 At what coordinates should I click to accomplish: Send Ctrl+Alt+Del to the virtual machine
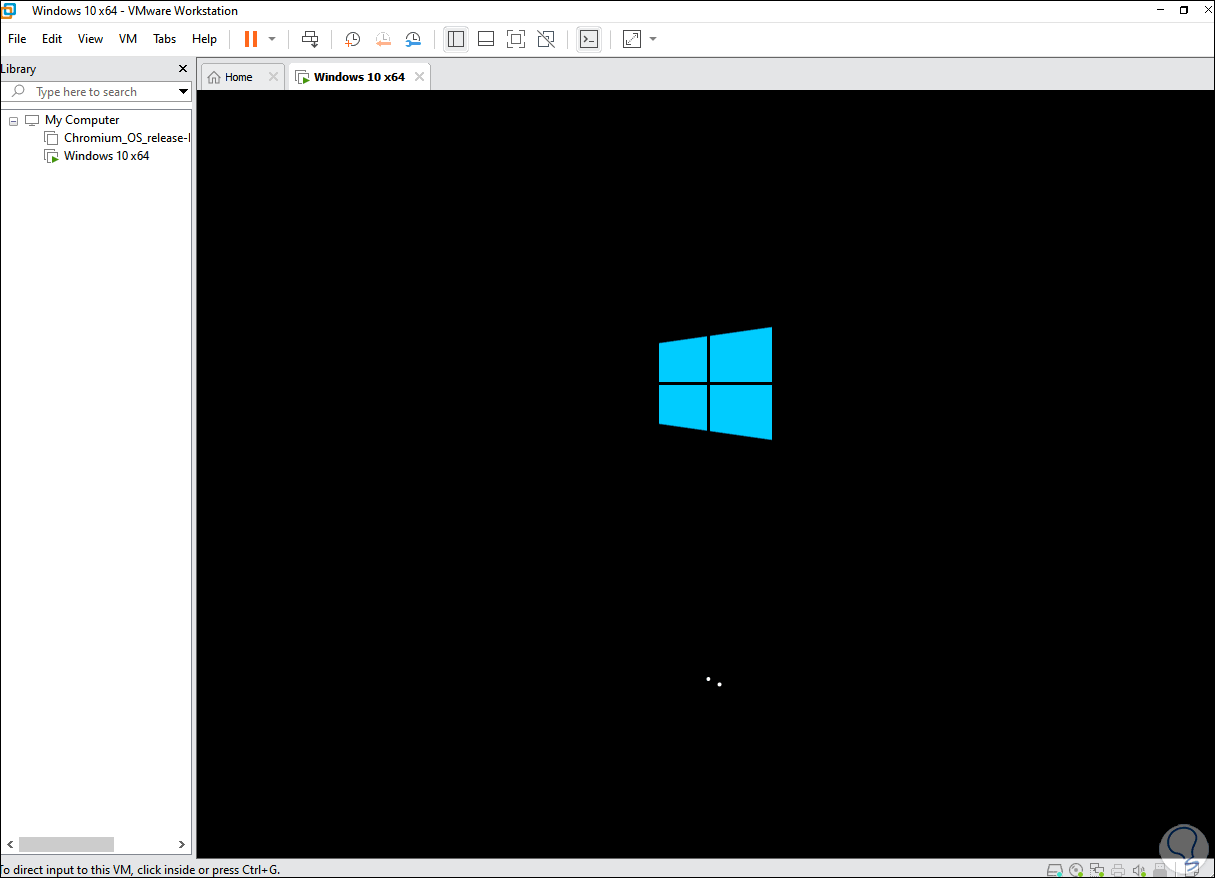310,39
